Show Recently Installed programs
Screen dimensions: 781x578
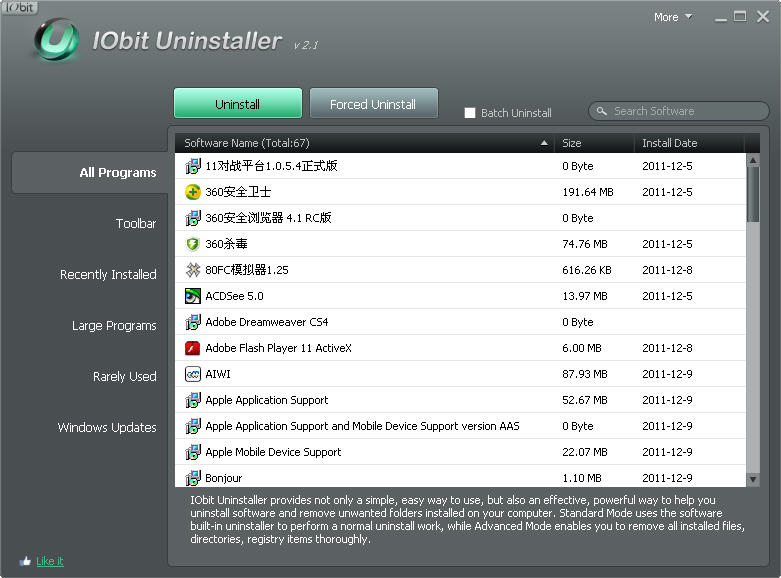tap(108, 275)
